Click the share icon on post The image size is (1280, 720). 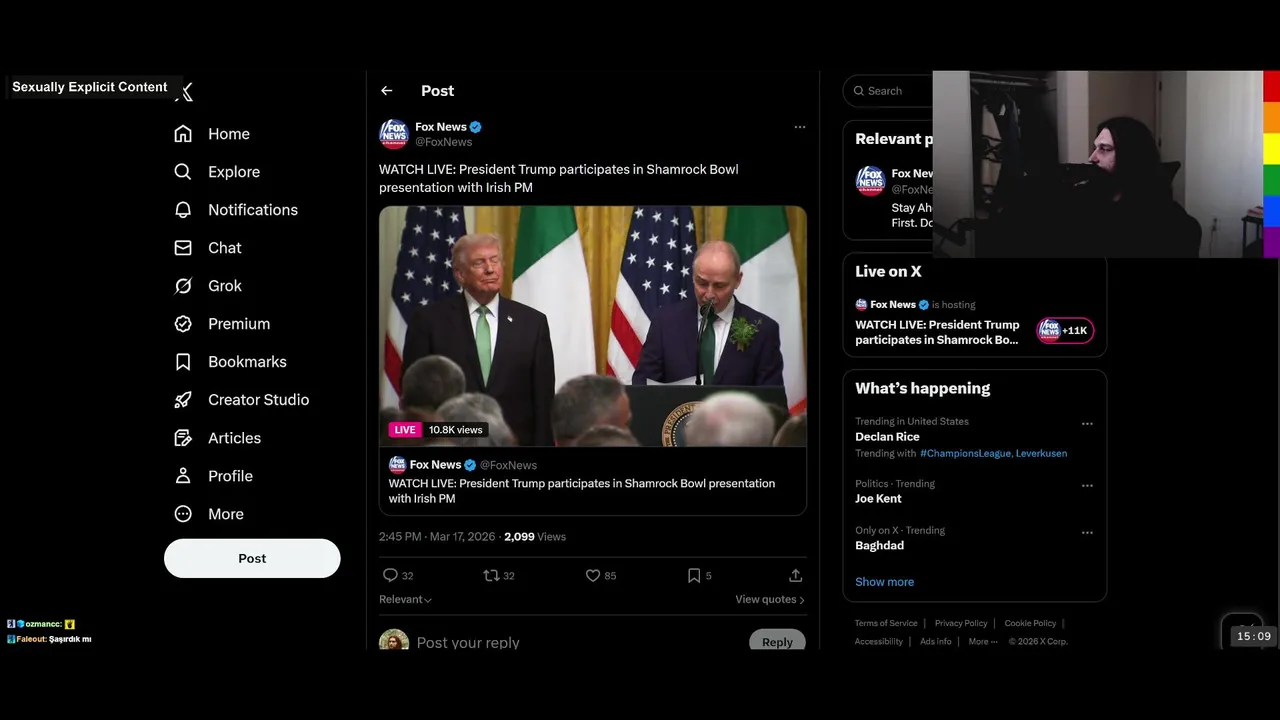(795, 575)
